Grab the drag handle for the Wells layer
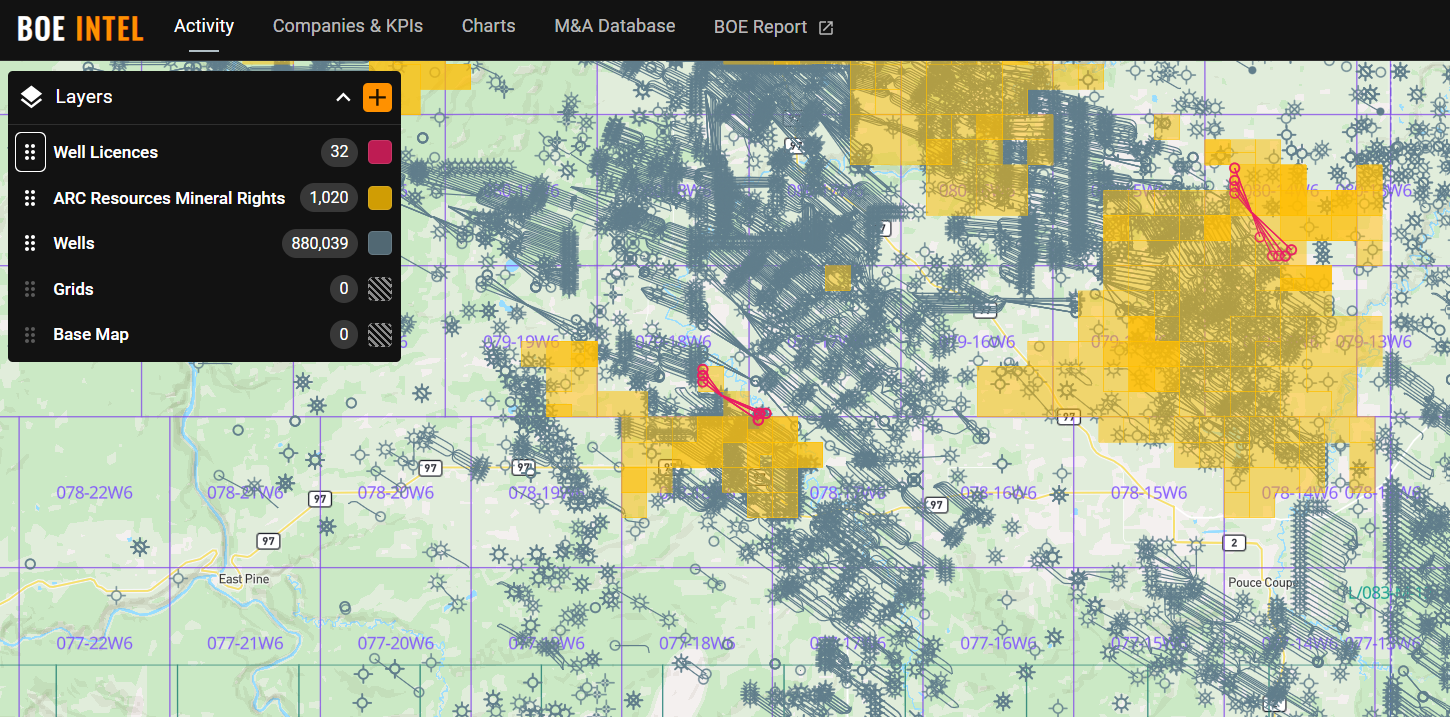Image resolution: width=1450 pixels, height=717 pixels. click(x=30, y=243)
